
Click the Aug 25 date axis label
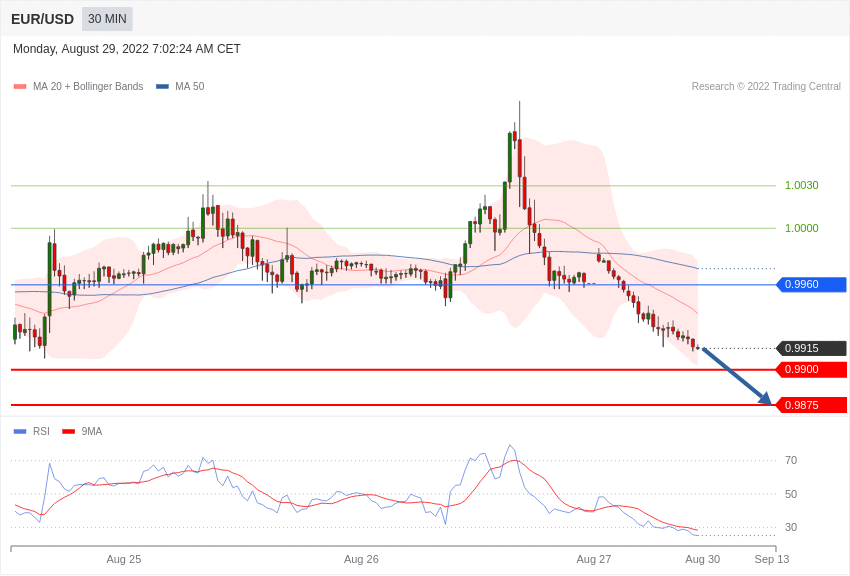[x=124, y=559]
